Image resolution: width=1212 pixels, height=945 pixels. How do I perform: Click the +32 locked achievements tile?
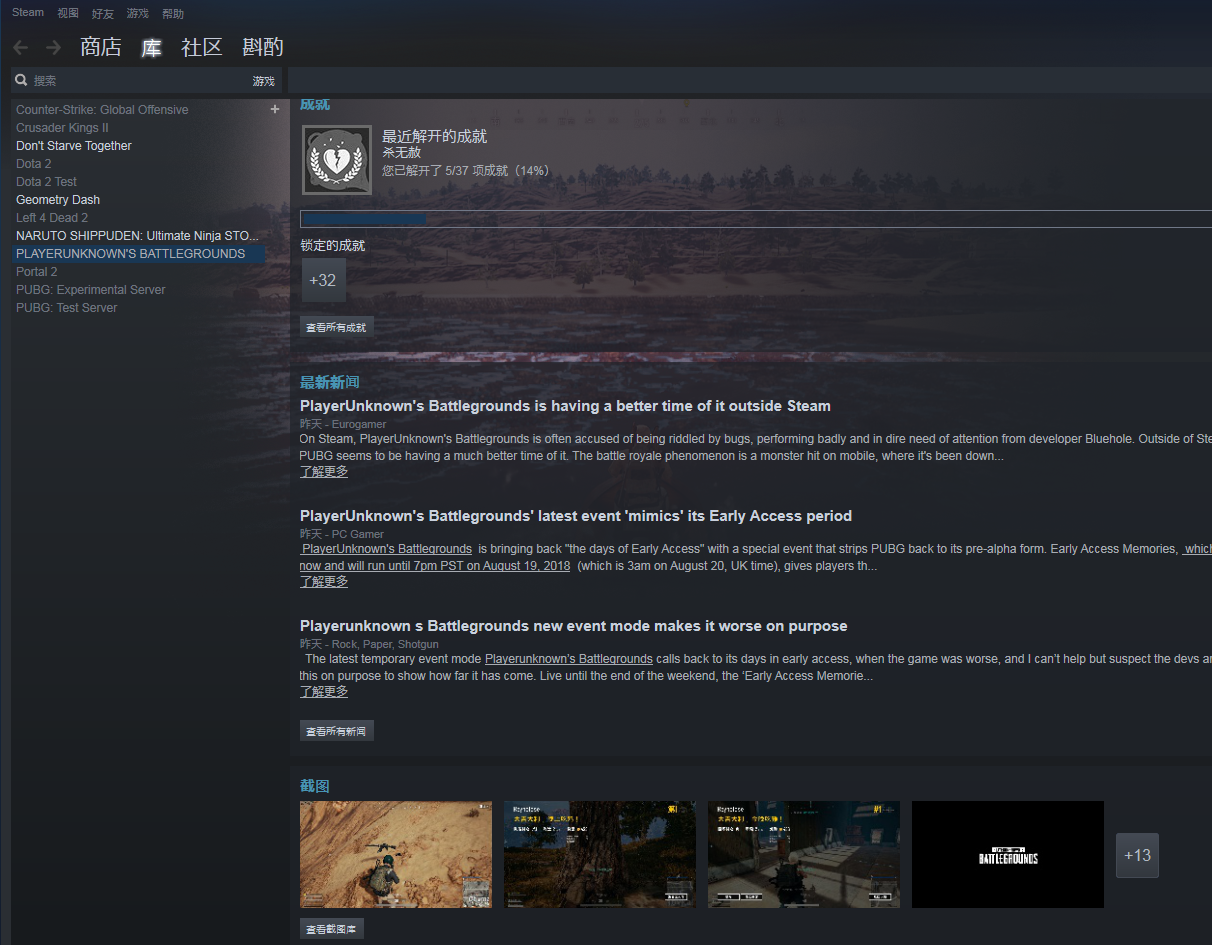point(324,280)
